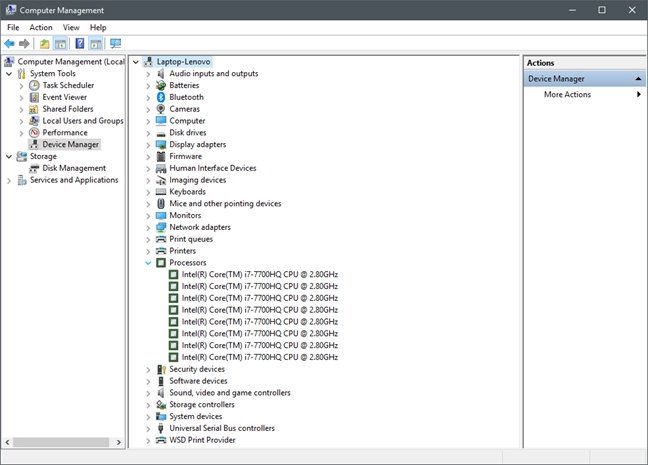
Task: Click the Security devices icon
Action: 161,369
